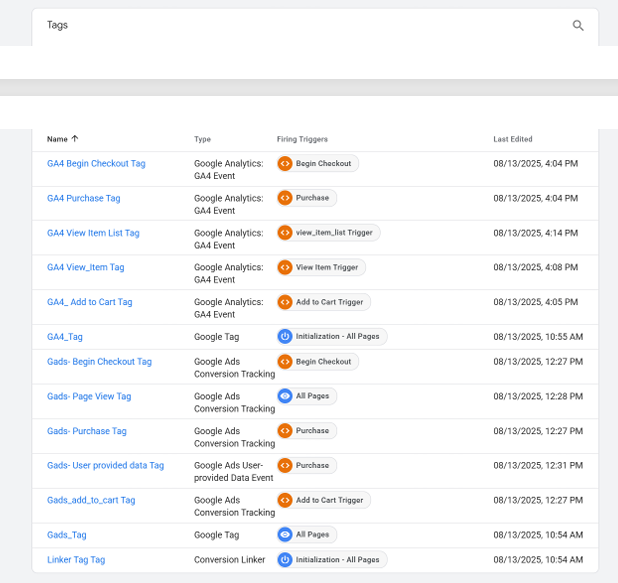Click the Name column header

(x=57, y=139)
